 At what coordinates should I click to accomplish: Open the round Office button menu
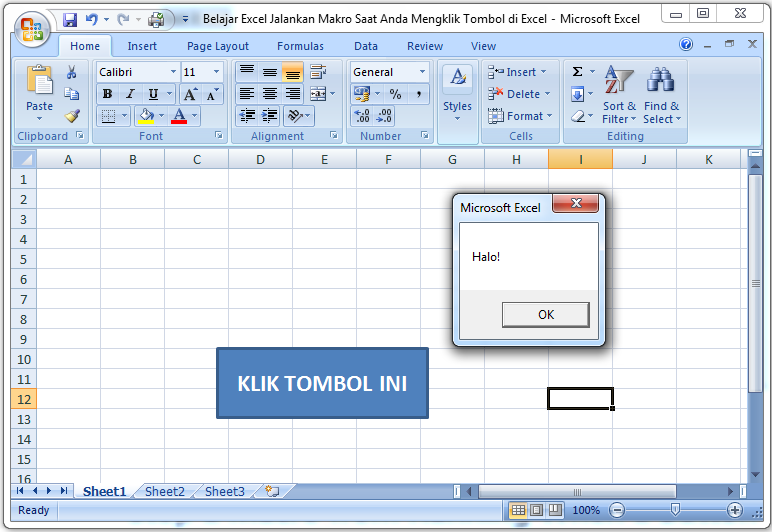pos(32,29)
